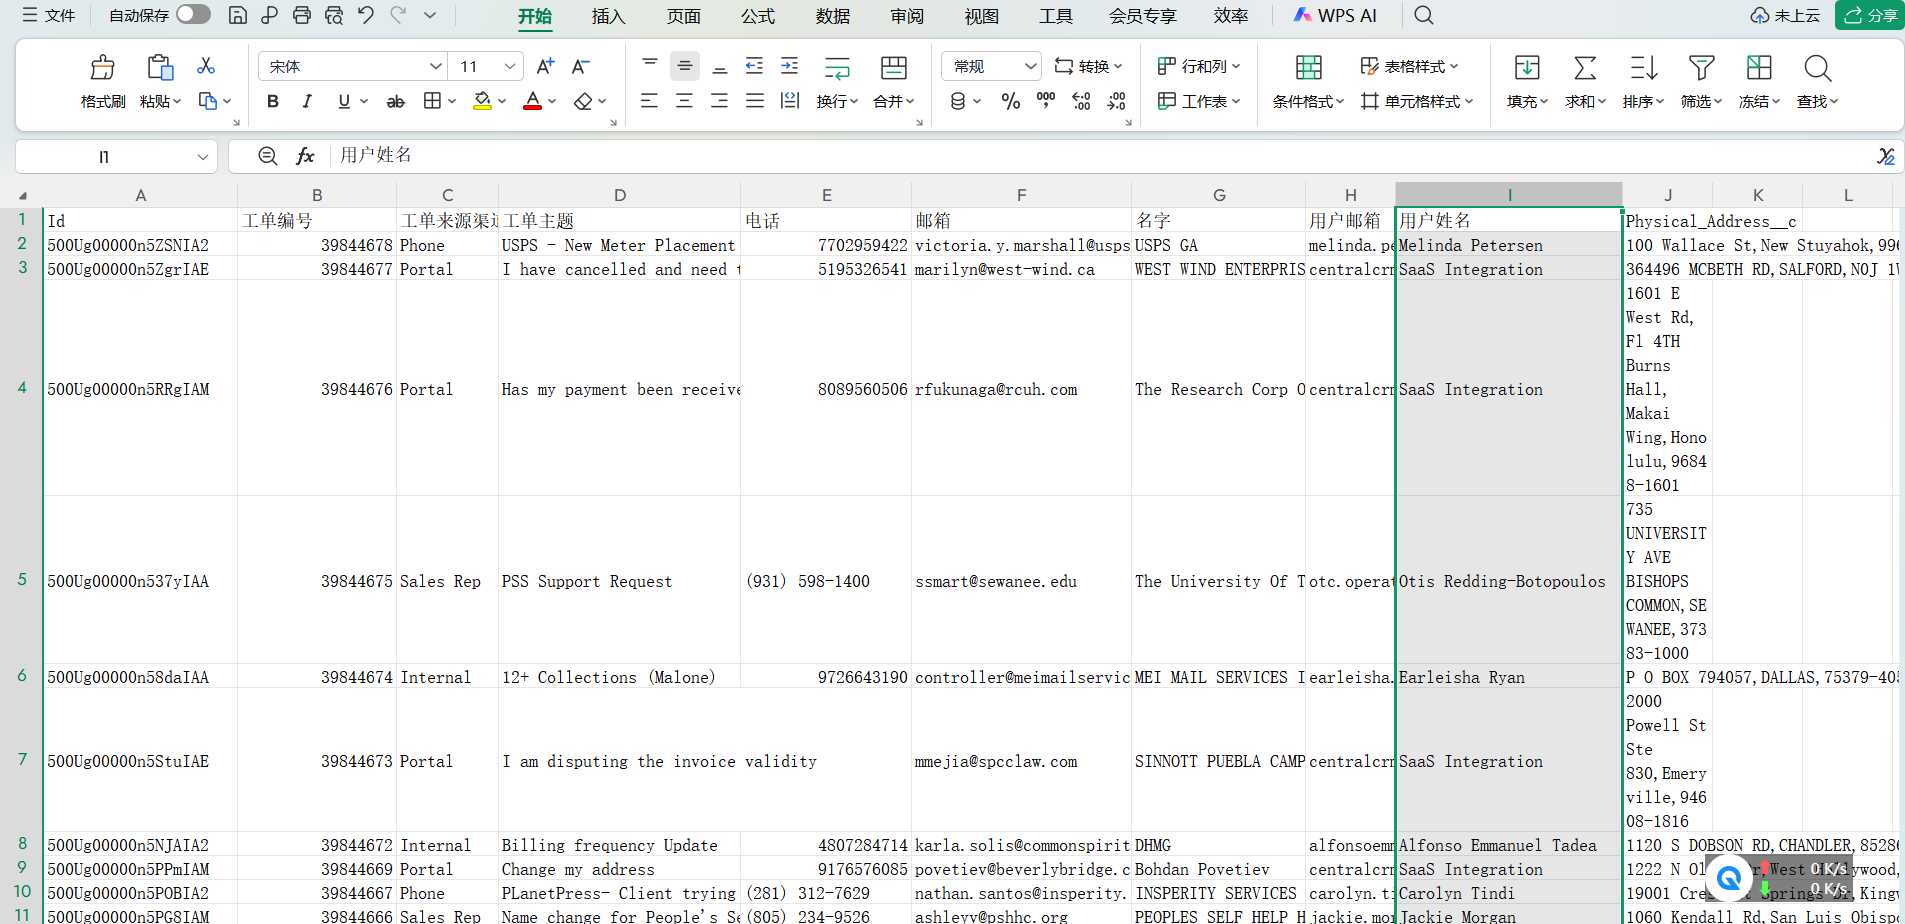Click the Find (查找) button
Image resolution: width=1905 pixels, height=924 pixels.
(1817, 82)
